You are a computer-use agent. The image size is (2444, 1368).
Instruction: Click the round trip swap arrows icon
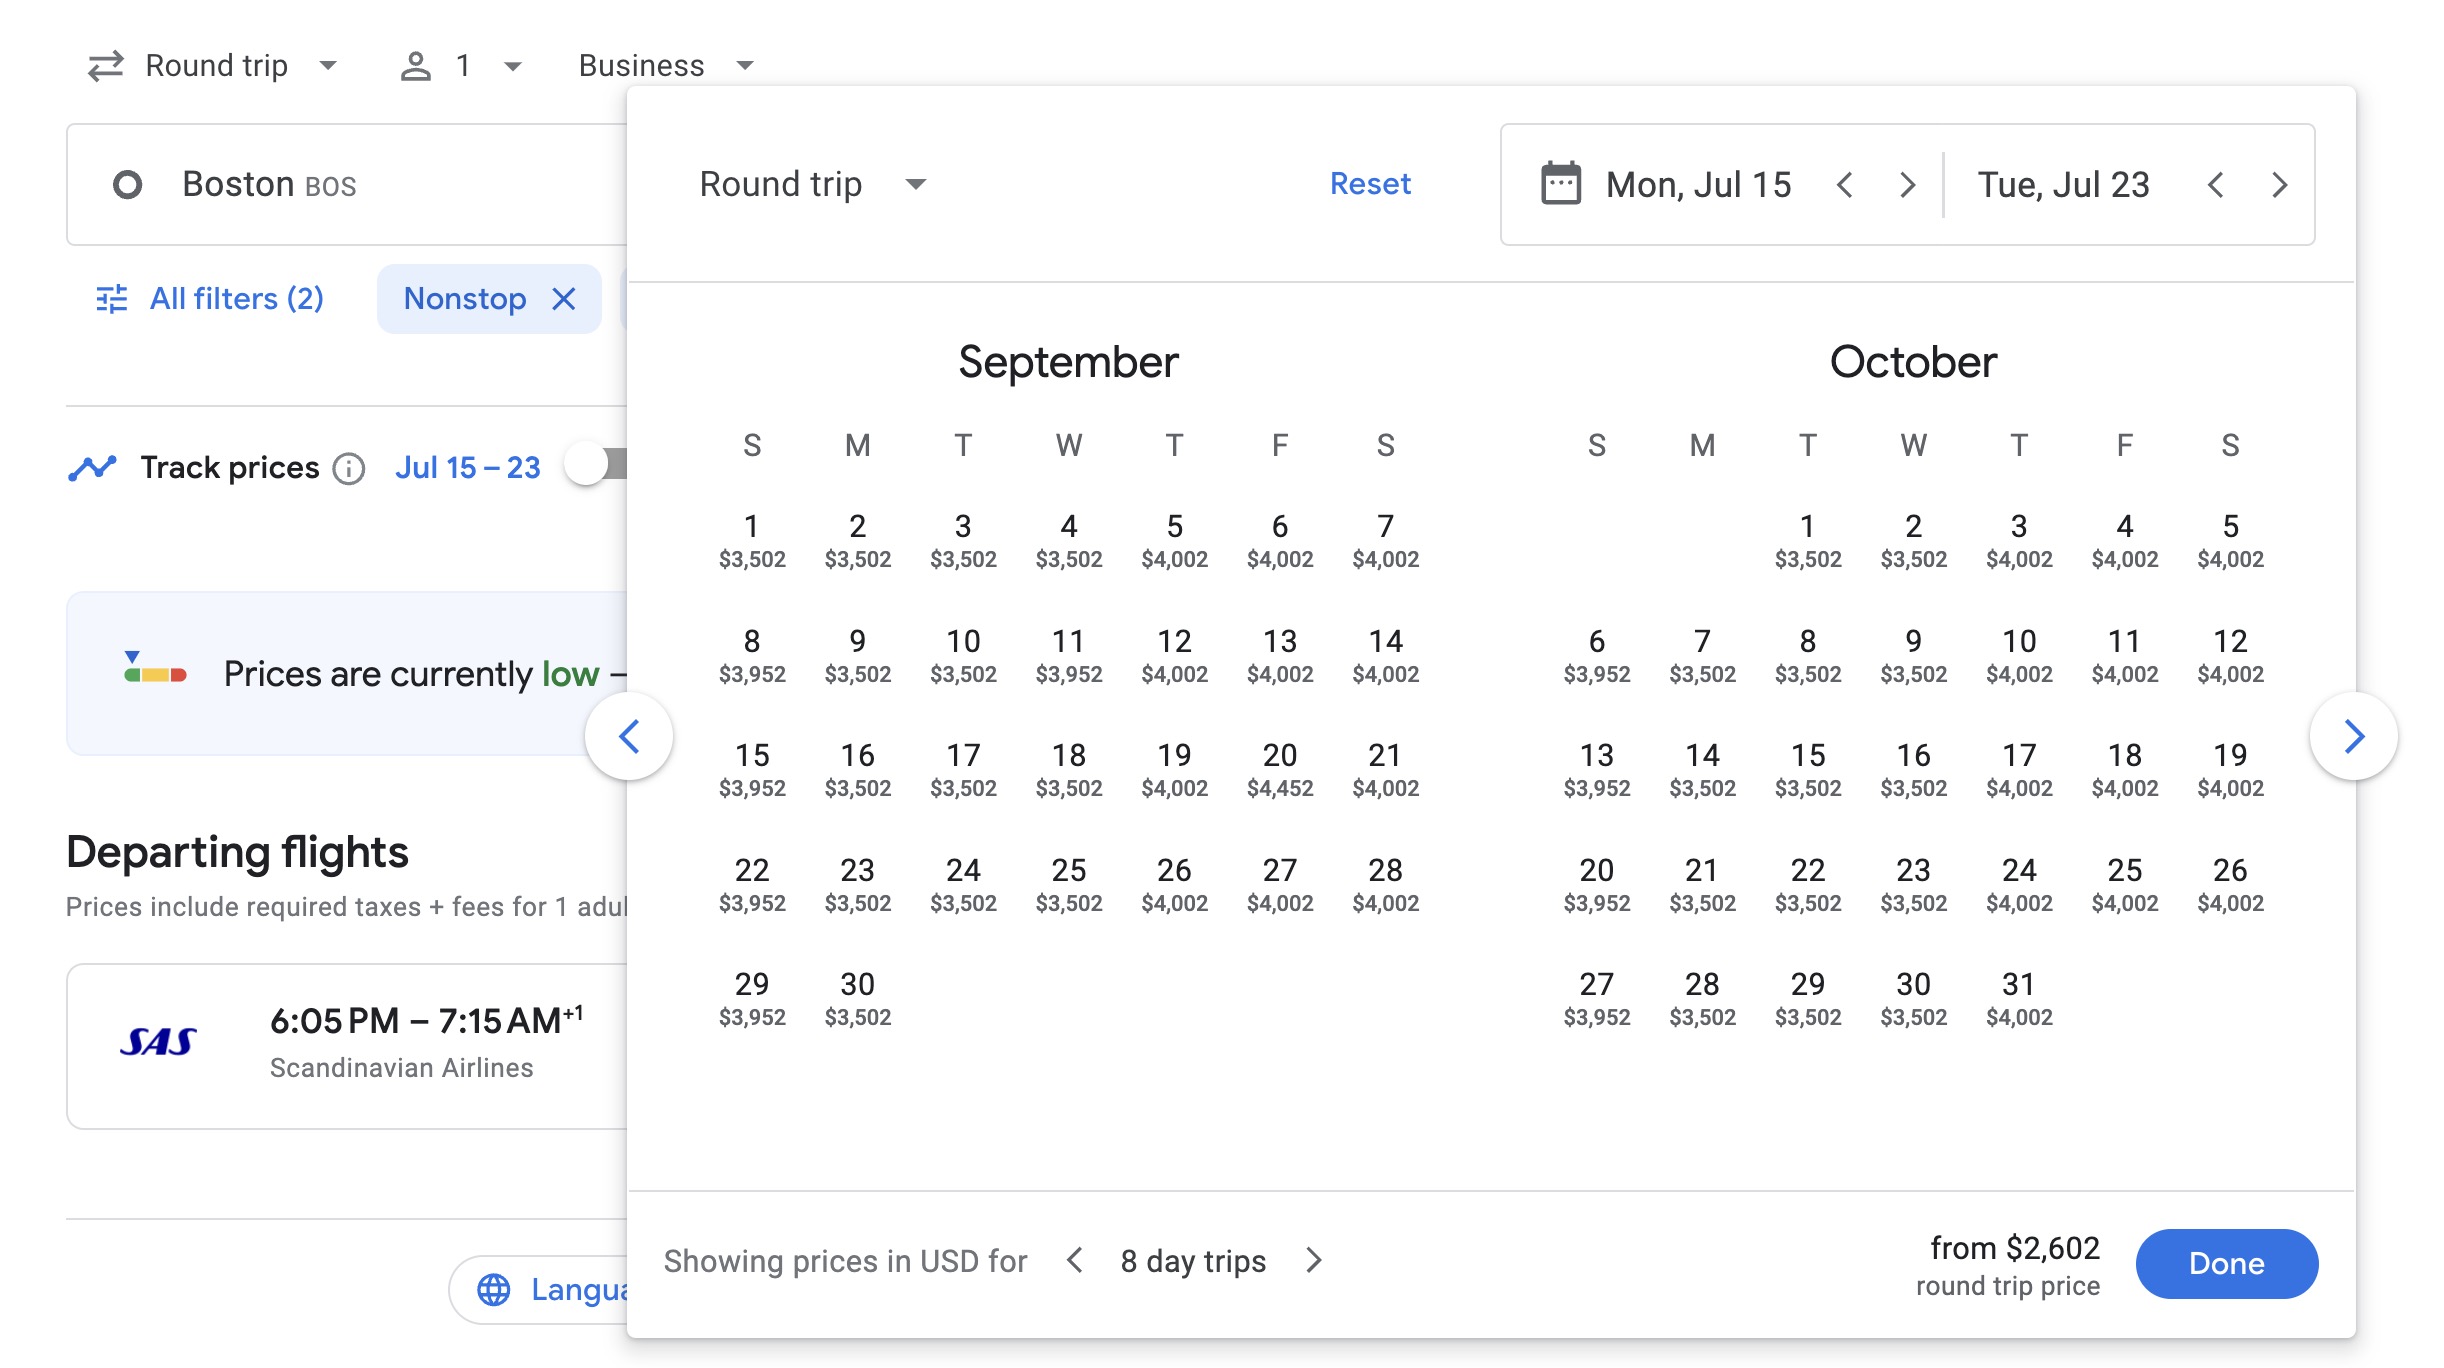pyautogui.click(x=108, y=64)
